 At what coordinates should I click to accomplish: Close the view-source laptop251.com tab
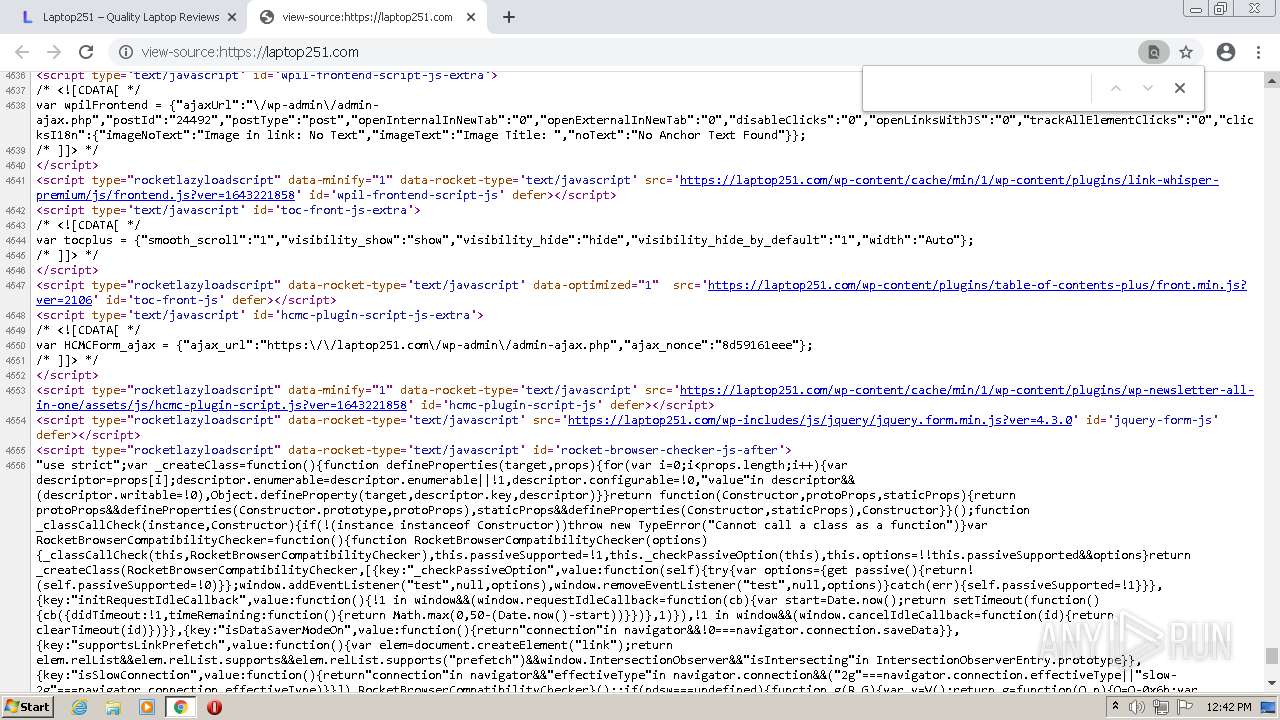[x=472, y=17]
